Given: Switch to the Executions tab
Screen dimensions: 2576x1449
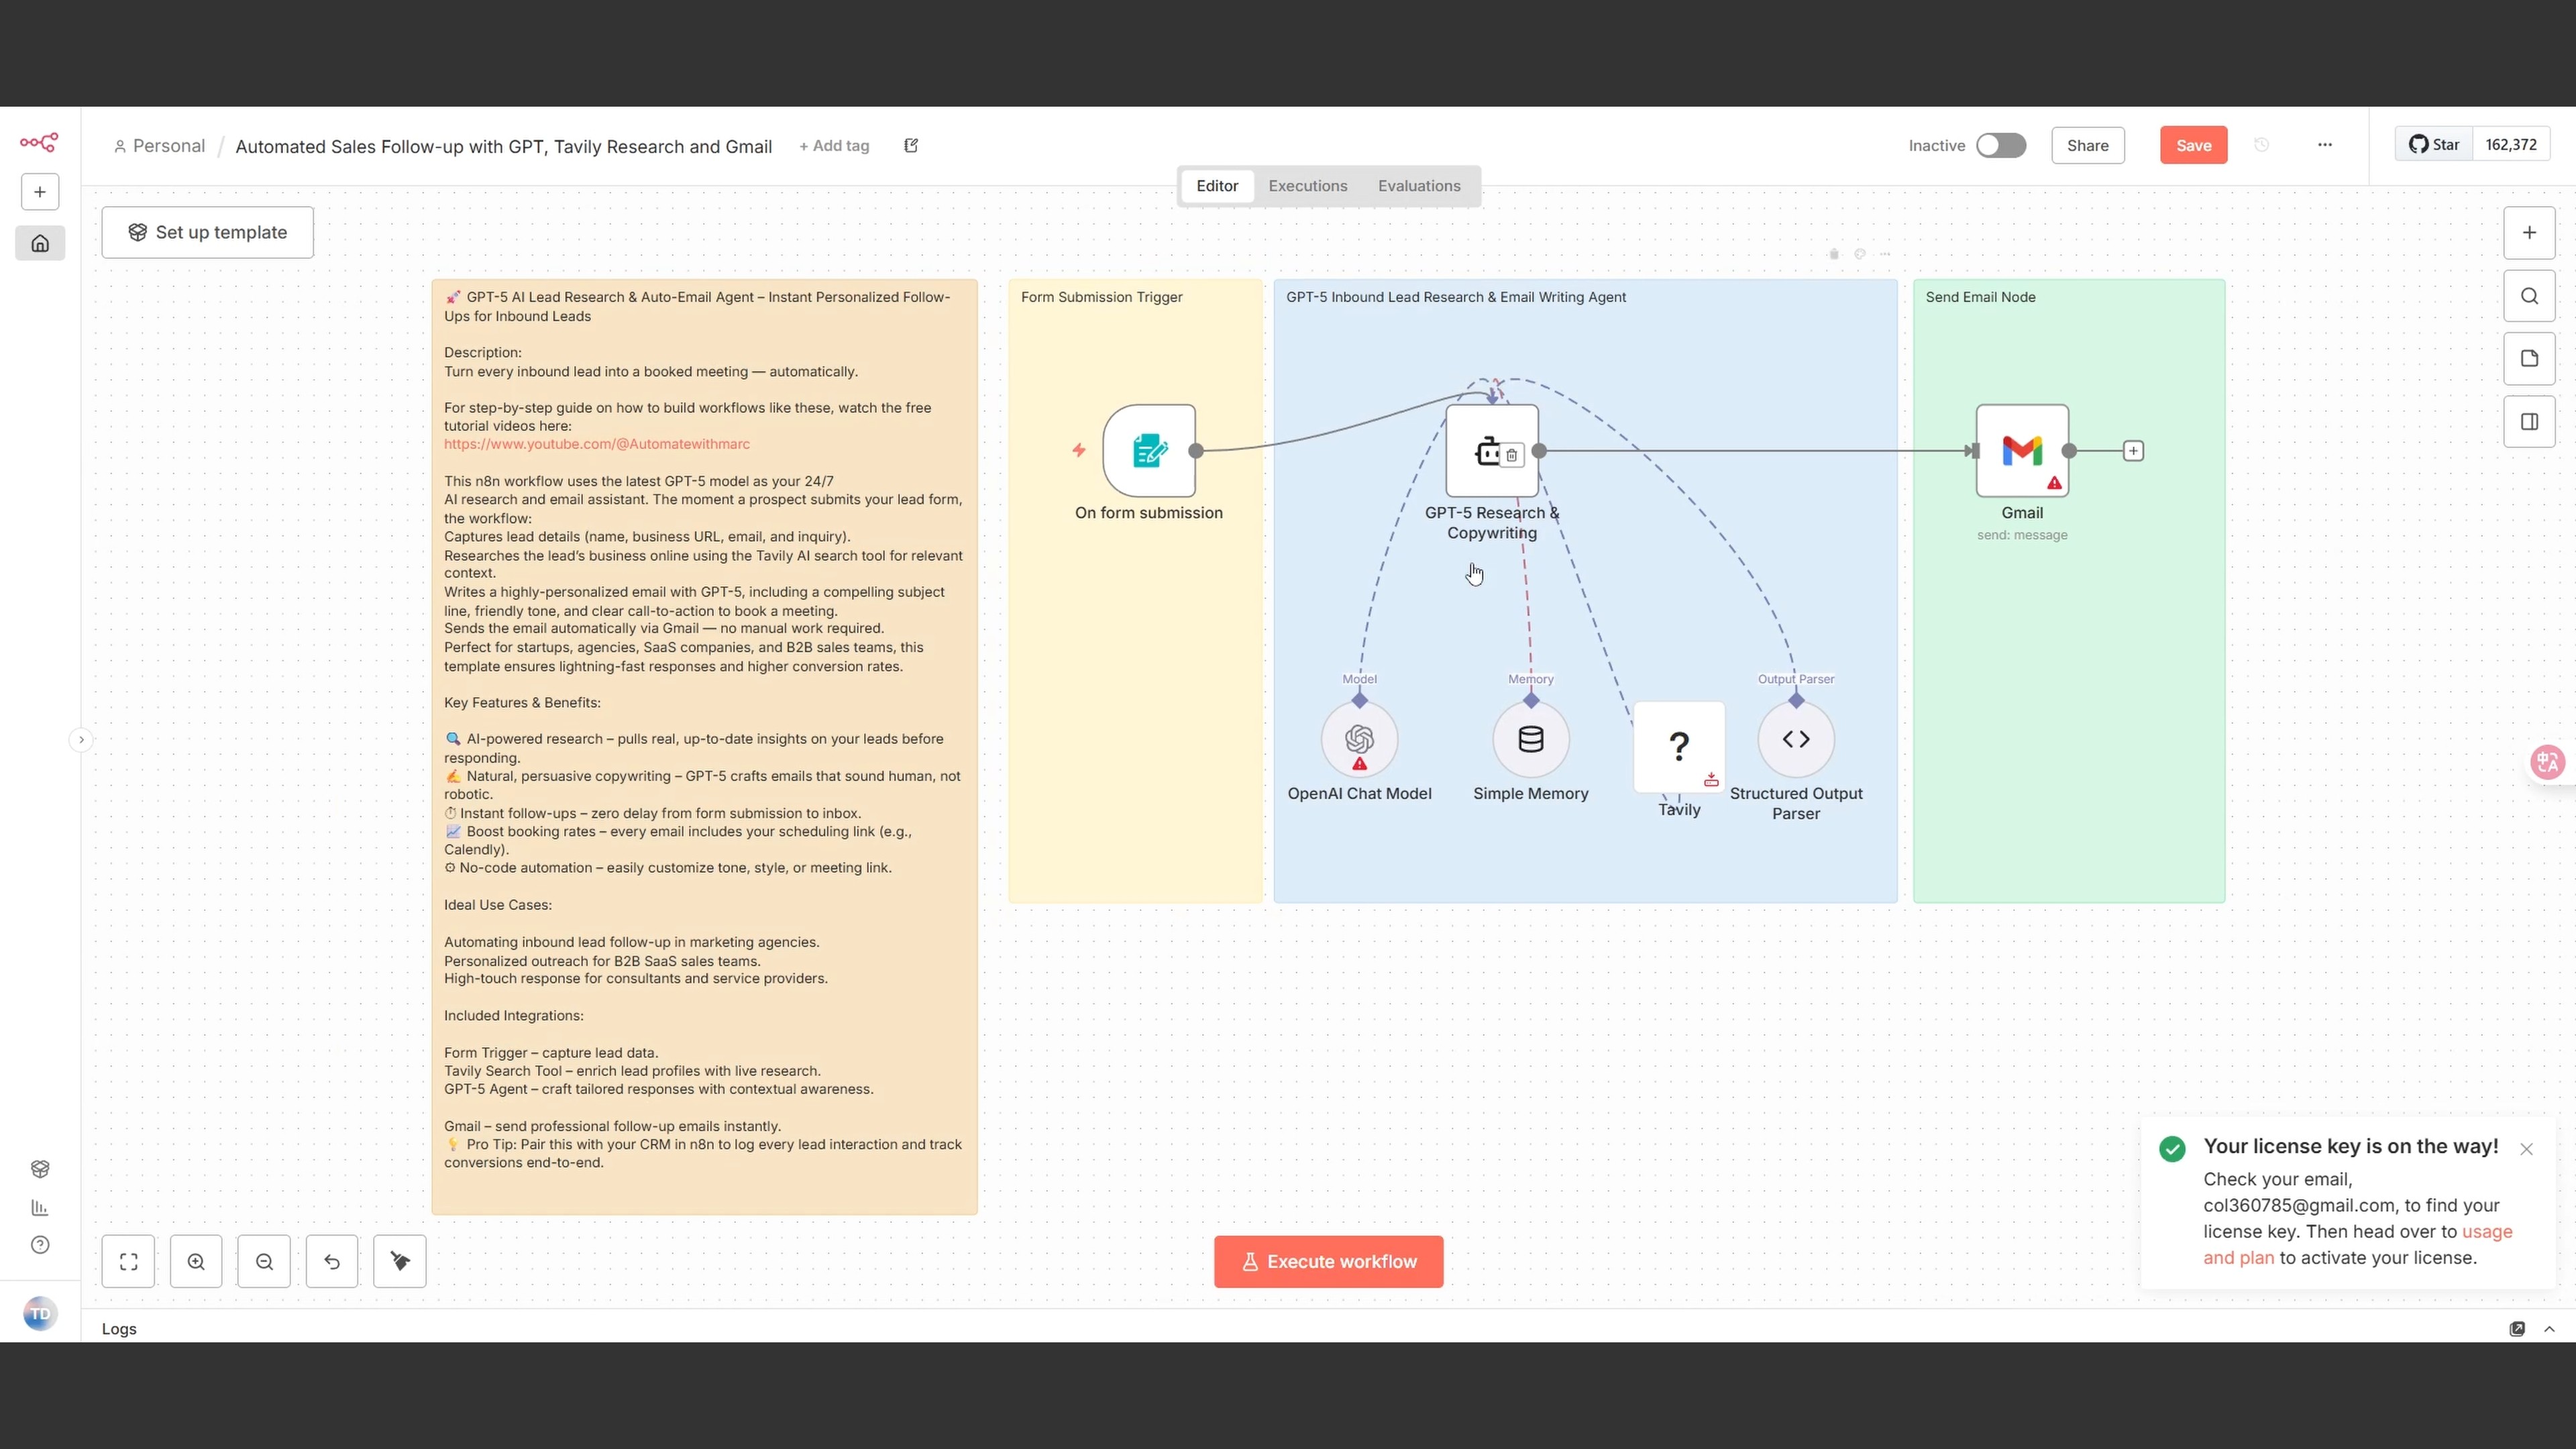Looking at the screenshot, I should tap(1307, 186).
